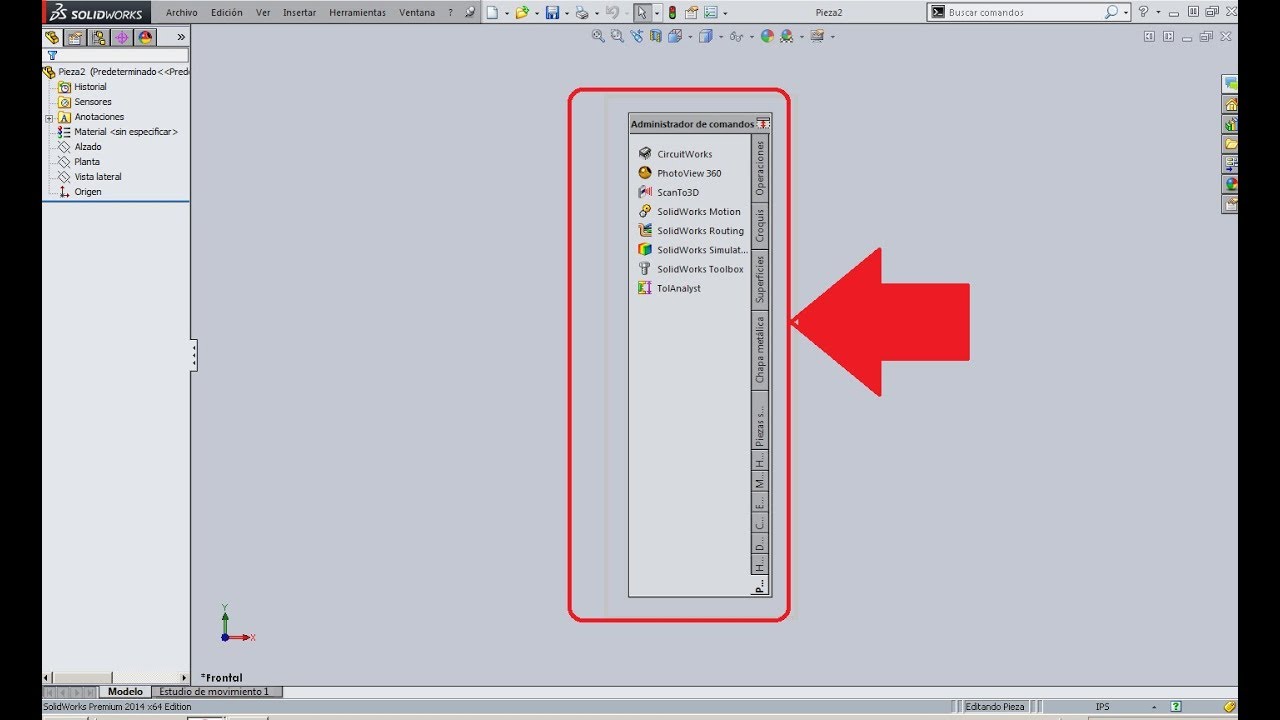Viewport: 1280px width, 720px height.
Task: Open the Herramientas menu
Action: click(x=357, y=13)
